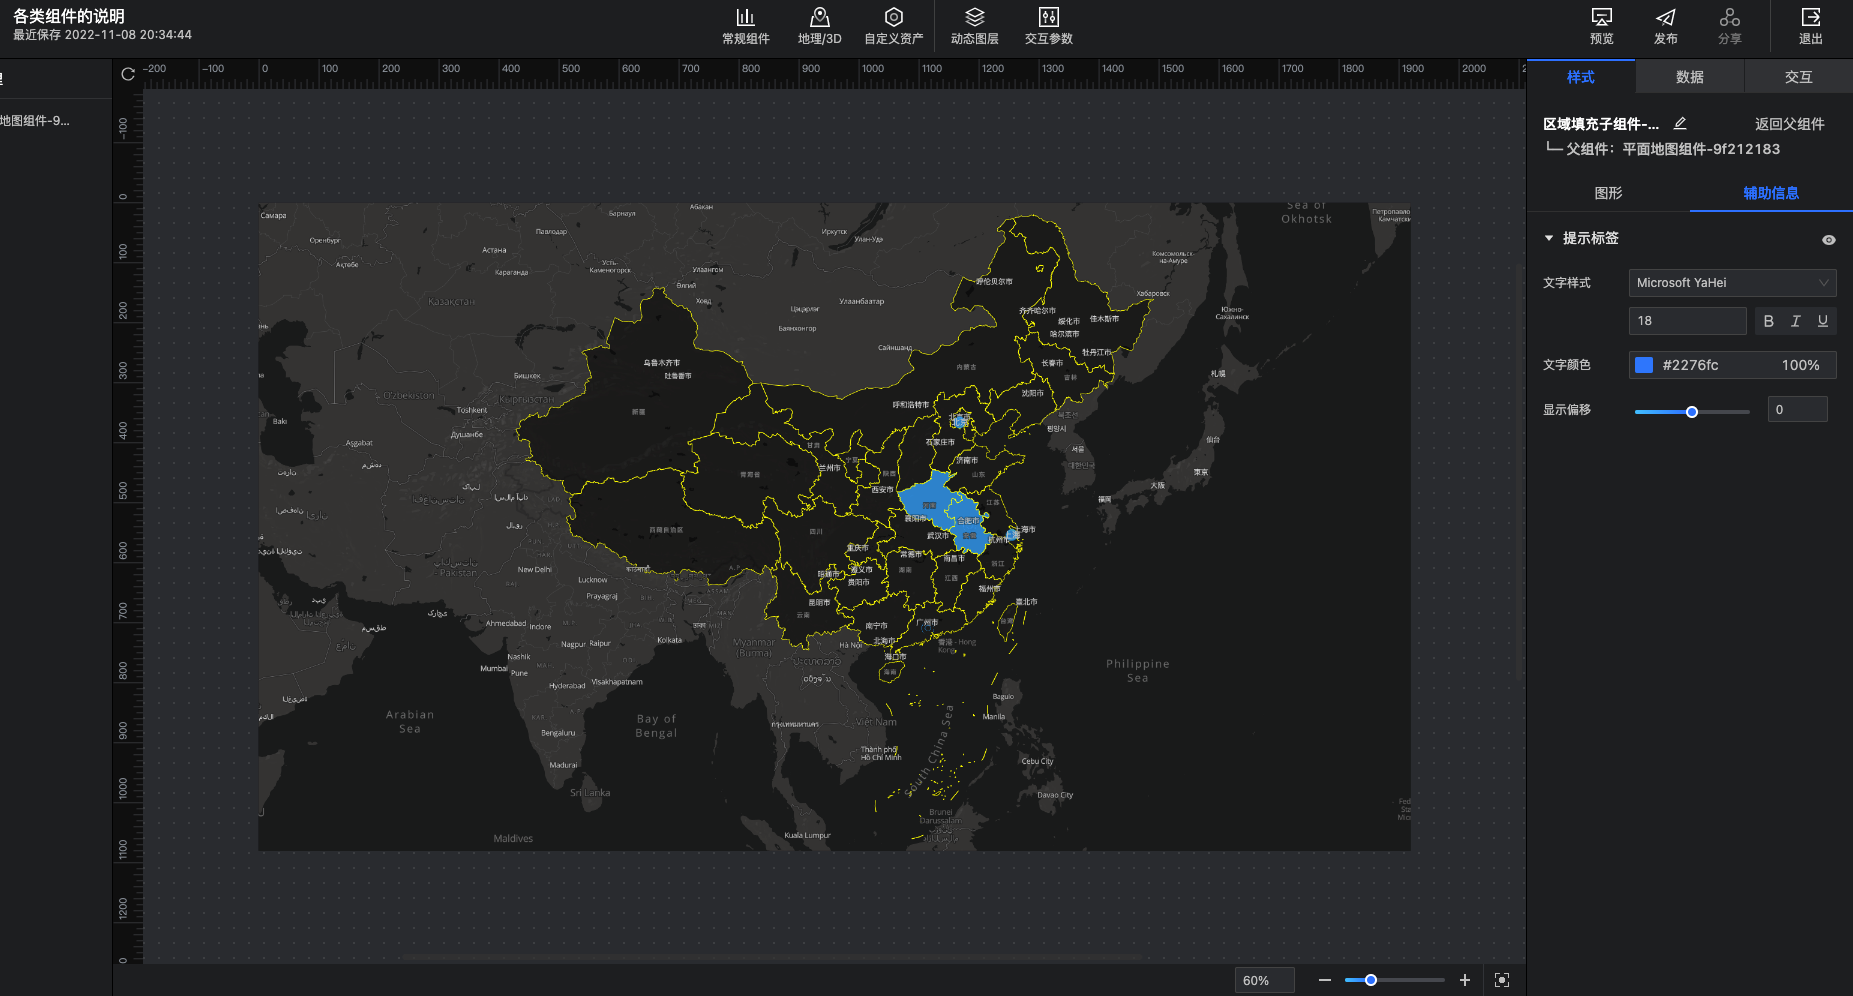This screenshot has width=1853, height=996.
Task: Click the pencil icon to rename component
Action: click(x=1680, y=124)
